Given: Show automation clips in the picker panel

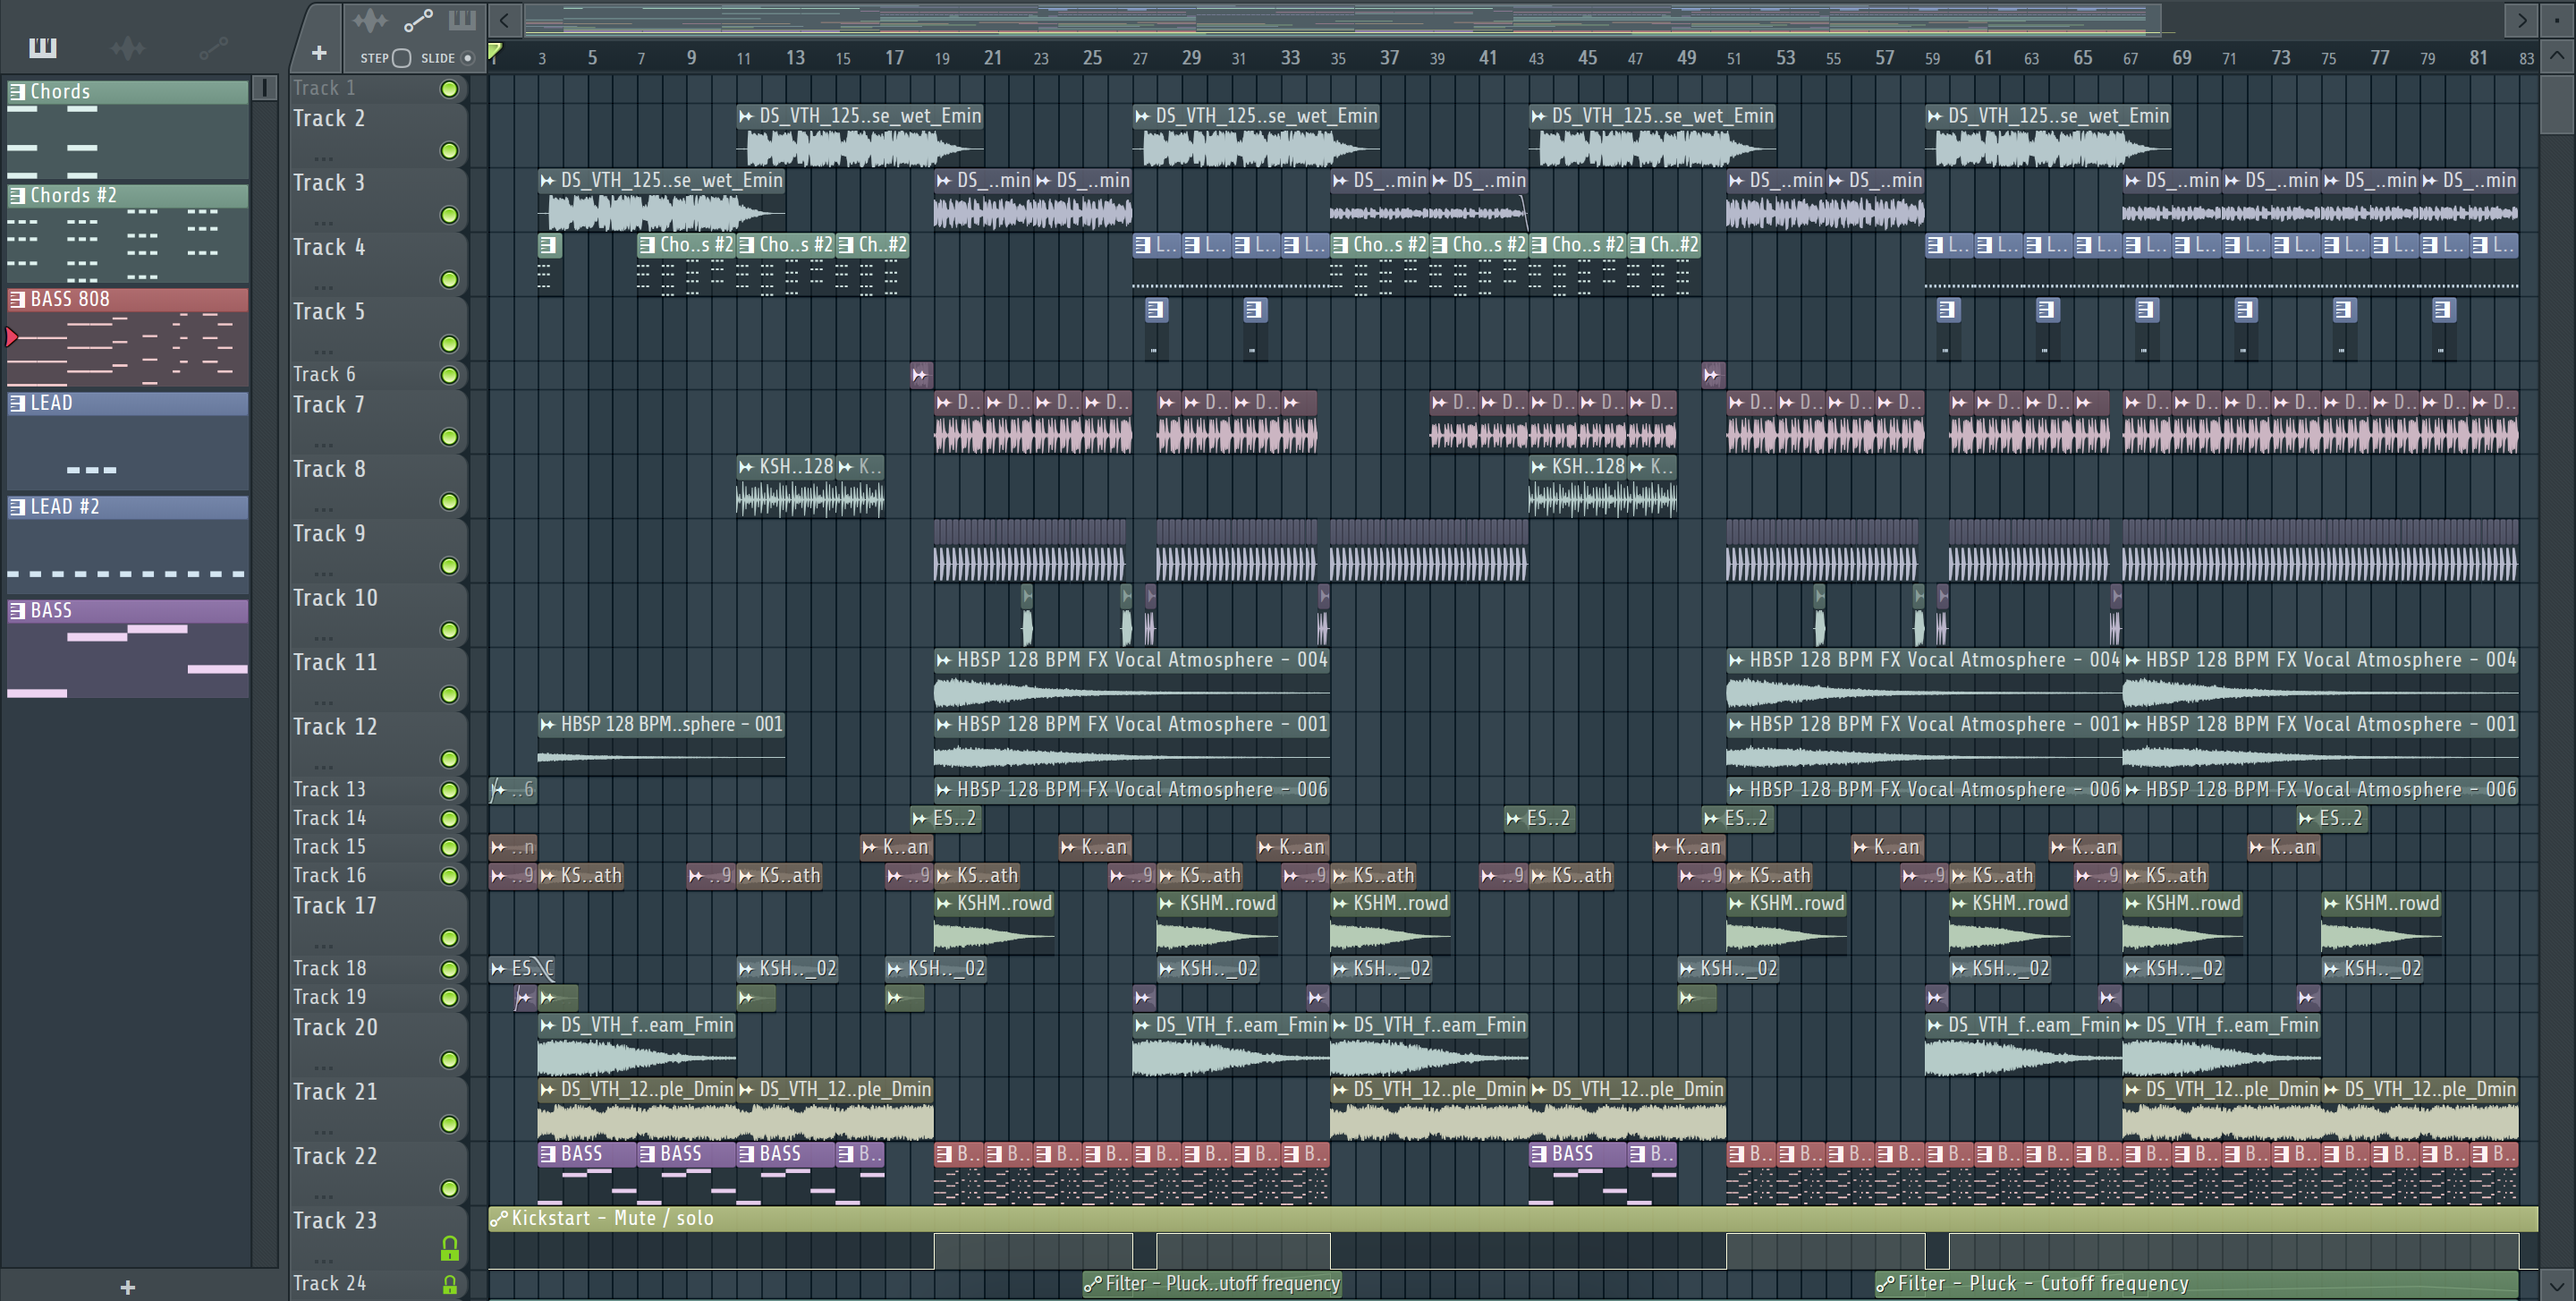Looking at the screenshot, I should pos(213,47).
